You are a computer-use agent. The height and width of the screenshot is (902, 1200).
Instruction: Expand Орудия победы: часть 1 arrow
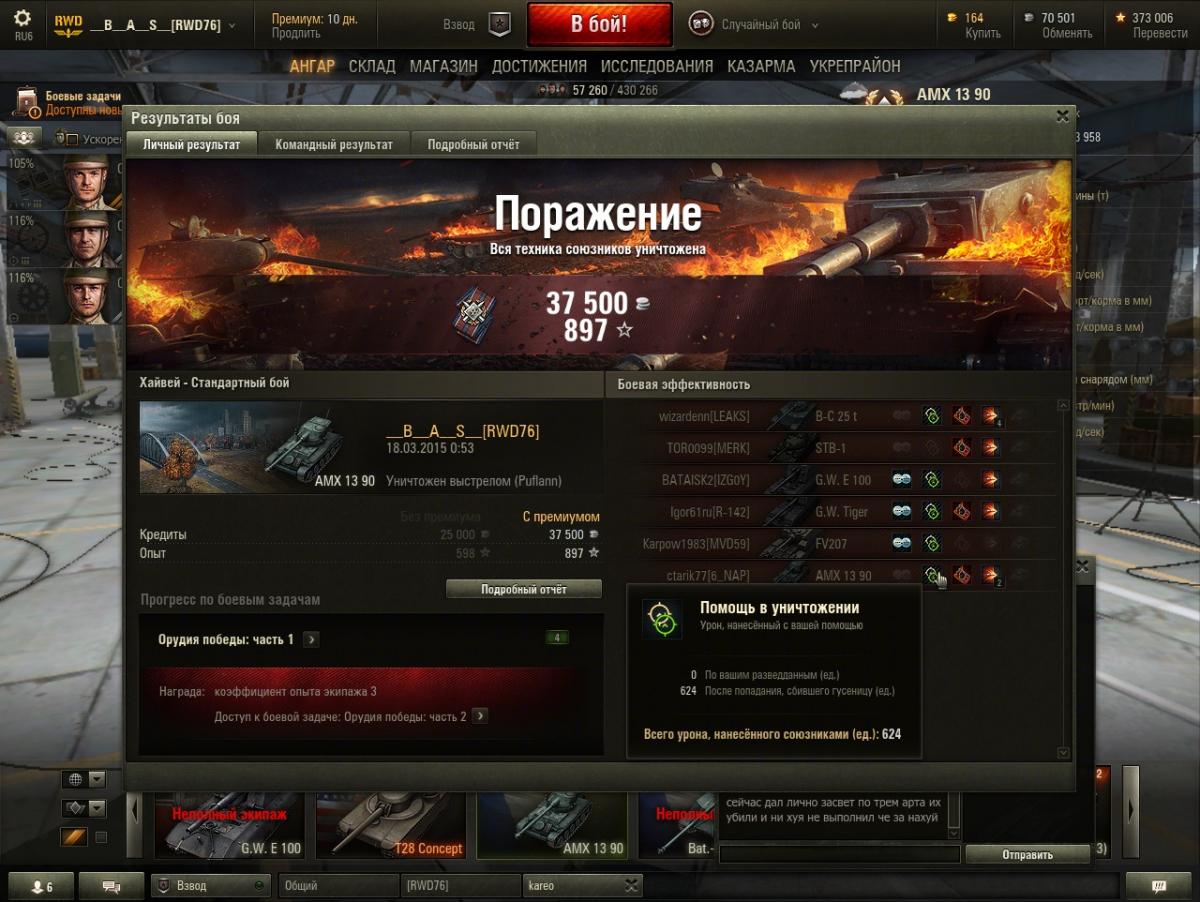click(x=311, y=639)
